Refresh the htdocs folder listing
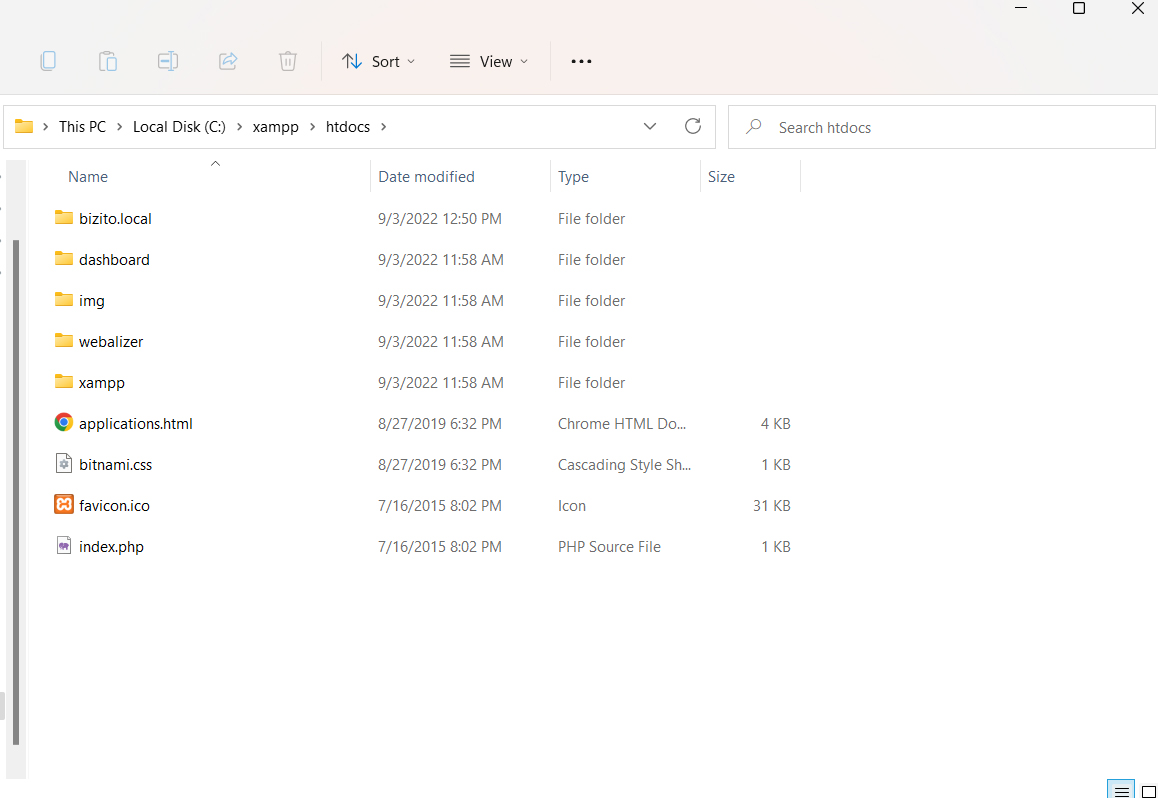Screen dimensions: 1158x798 click(693, 126)
